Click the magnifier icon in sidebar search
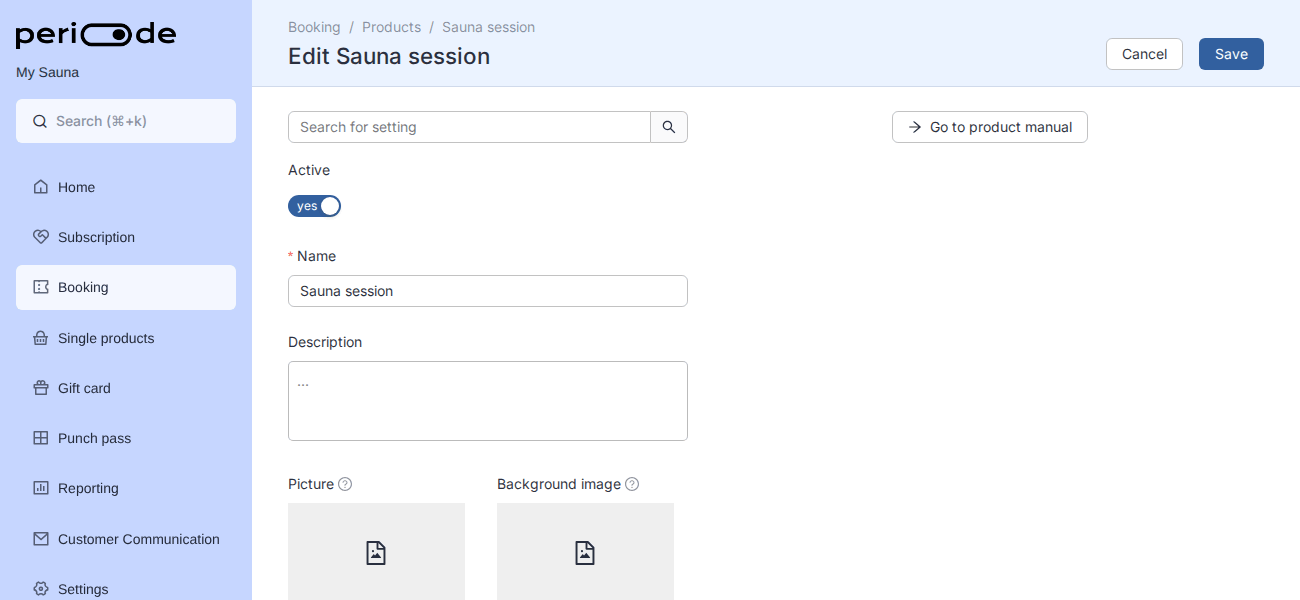Viewport: 1300px width, 600px height. (x=40, y=121)
